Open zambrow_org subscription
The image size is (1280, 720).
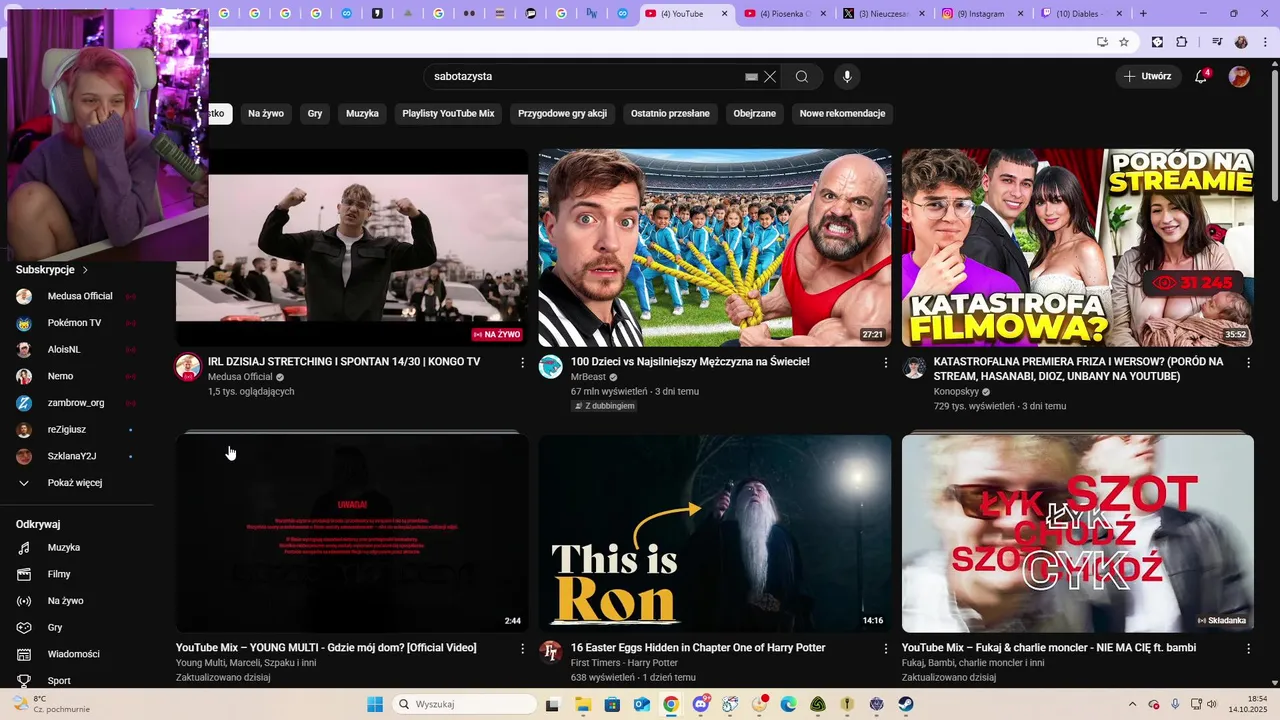click(x=75, y=403)
